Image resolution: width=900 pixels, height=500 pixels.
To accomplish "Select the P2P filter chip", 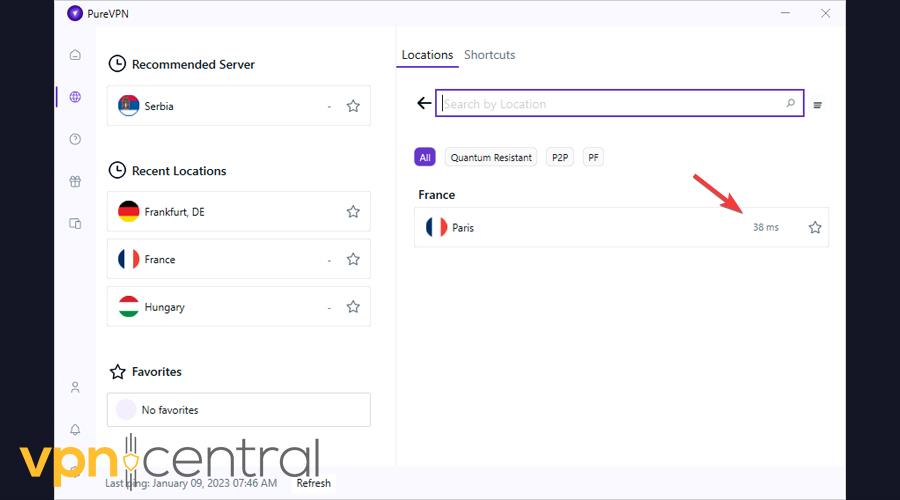I will [x=560, y=157].
